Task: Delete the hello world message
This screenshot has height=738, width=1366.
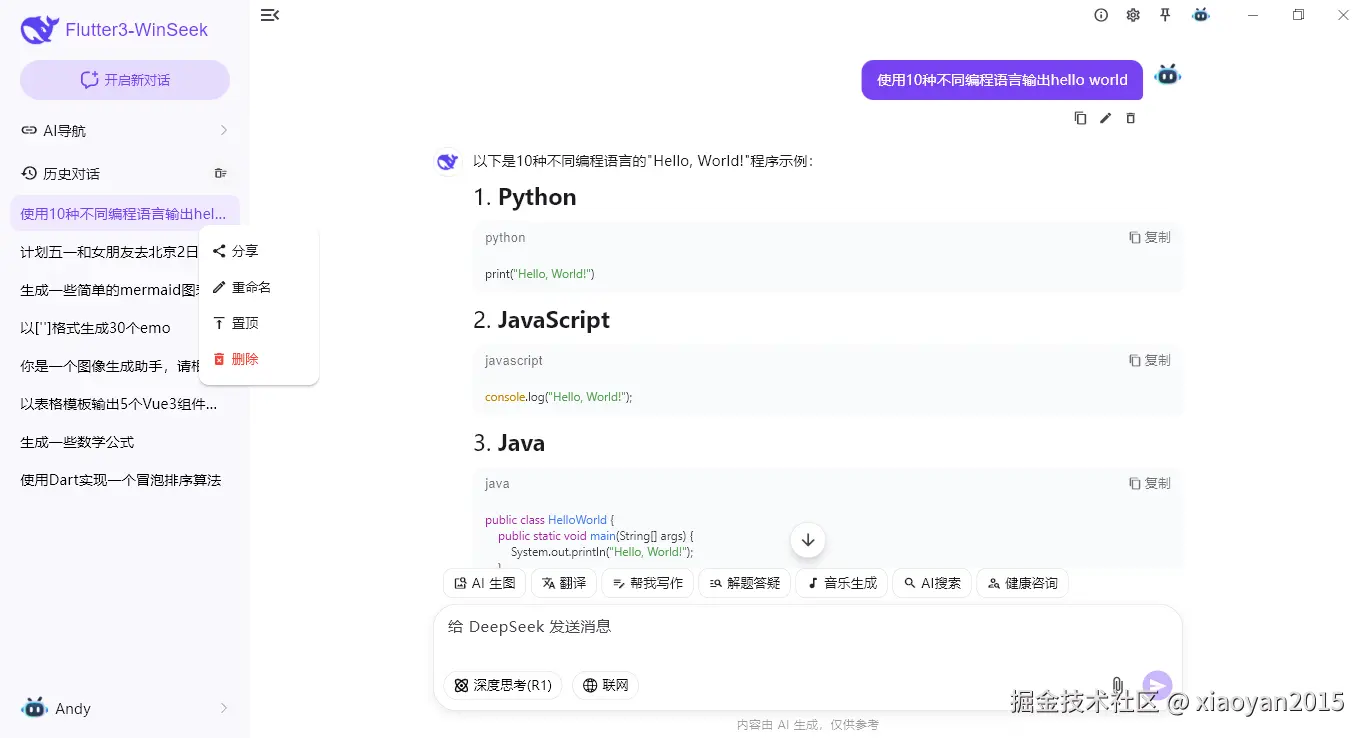Action: tap(1130, 118)
